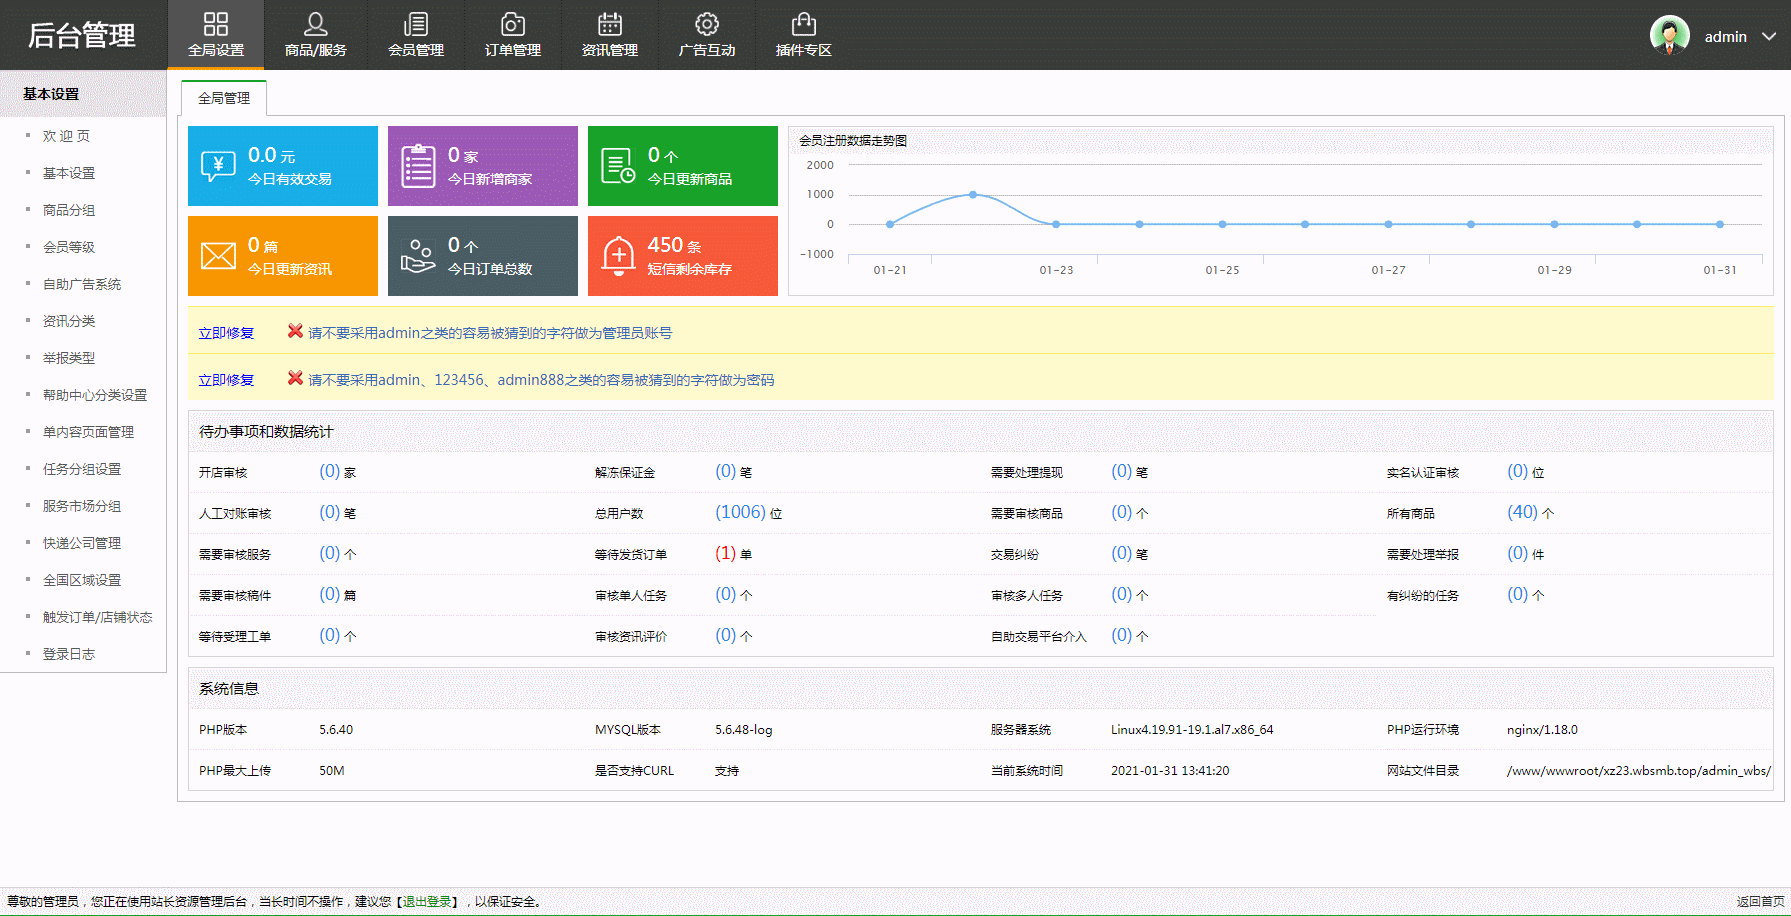Click the nginx/1.18.0 PHP运行环境 value

point(1542,730)
